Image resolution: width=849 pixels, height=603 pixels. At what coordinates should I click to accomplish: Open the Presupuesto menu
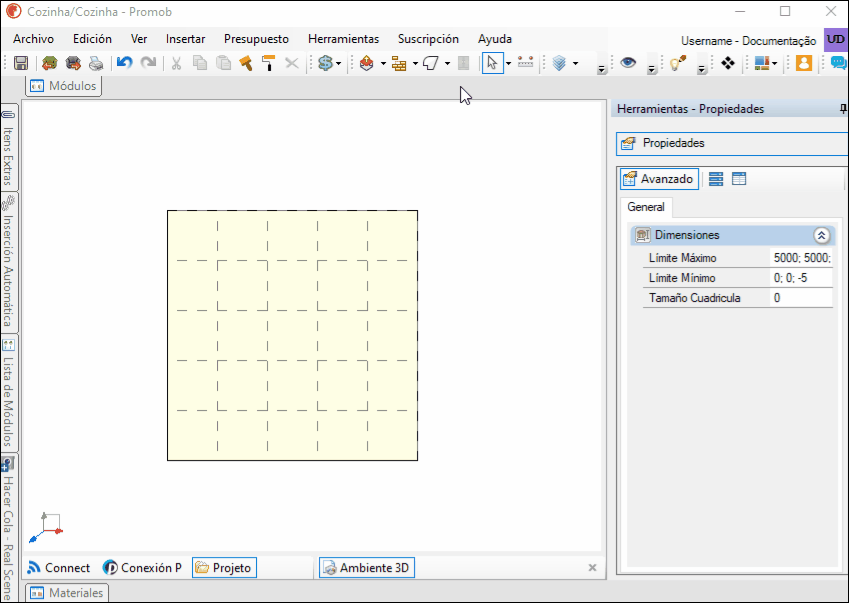click(x=256, y=39)
